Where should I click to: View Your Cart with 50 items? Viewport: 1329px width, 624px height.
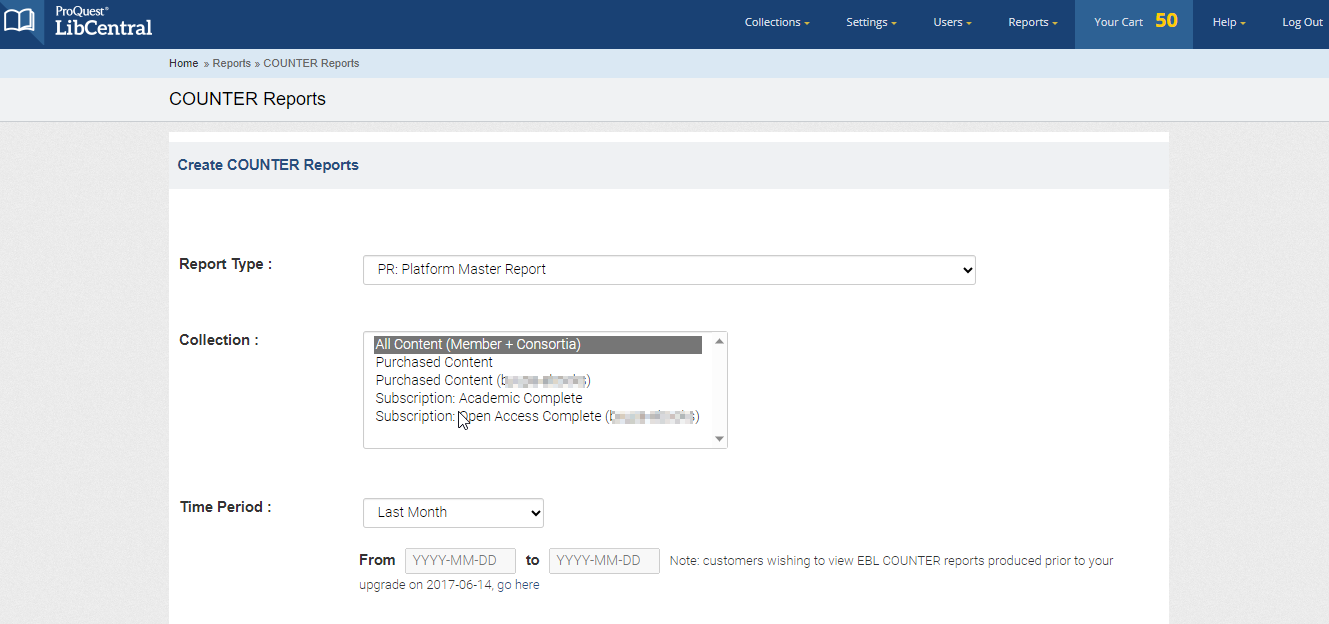[x=1134, y=20]
